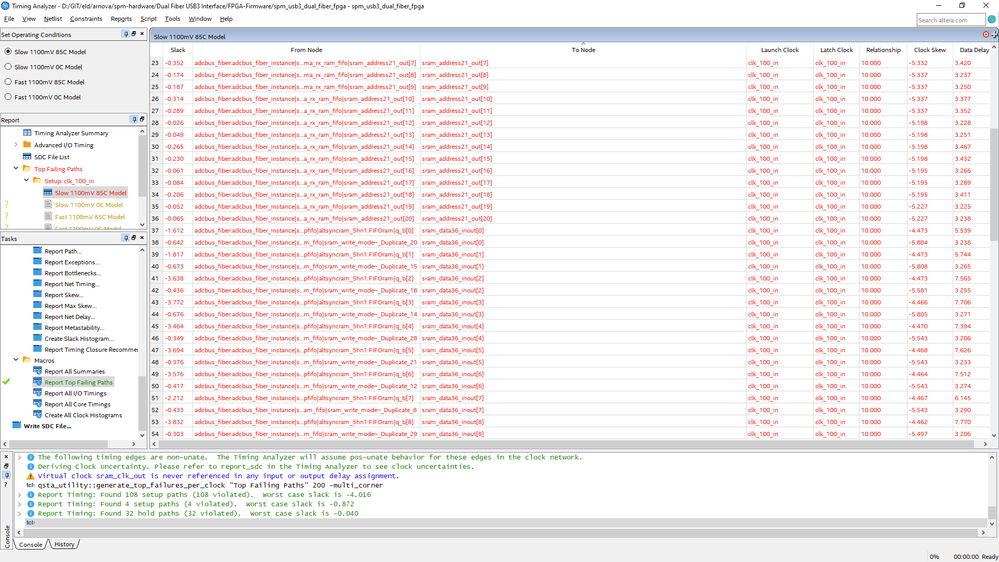Collapse the Macros folder in Tasks
Viewport: 999px width, 562px height.
[16, 359]
